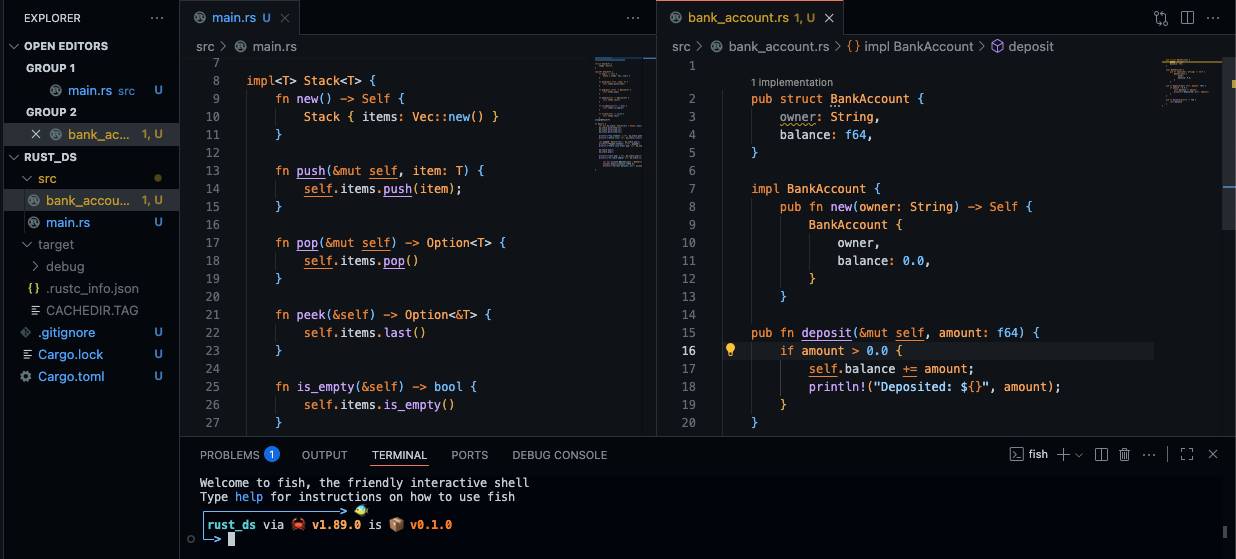The height and width of the screenshot is (559, 1236).
Task: Select main.rs under Group 1
Action: click(x=90, y=90)
